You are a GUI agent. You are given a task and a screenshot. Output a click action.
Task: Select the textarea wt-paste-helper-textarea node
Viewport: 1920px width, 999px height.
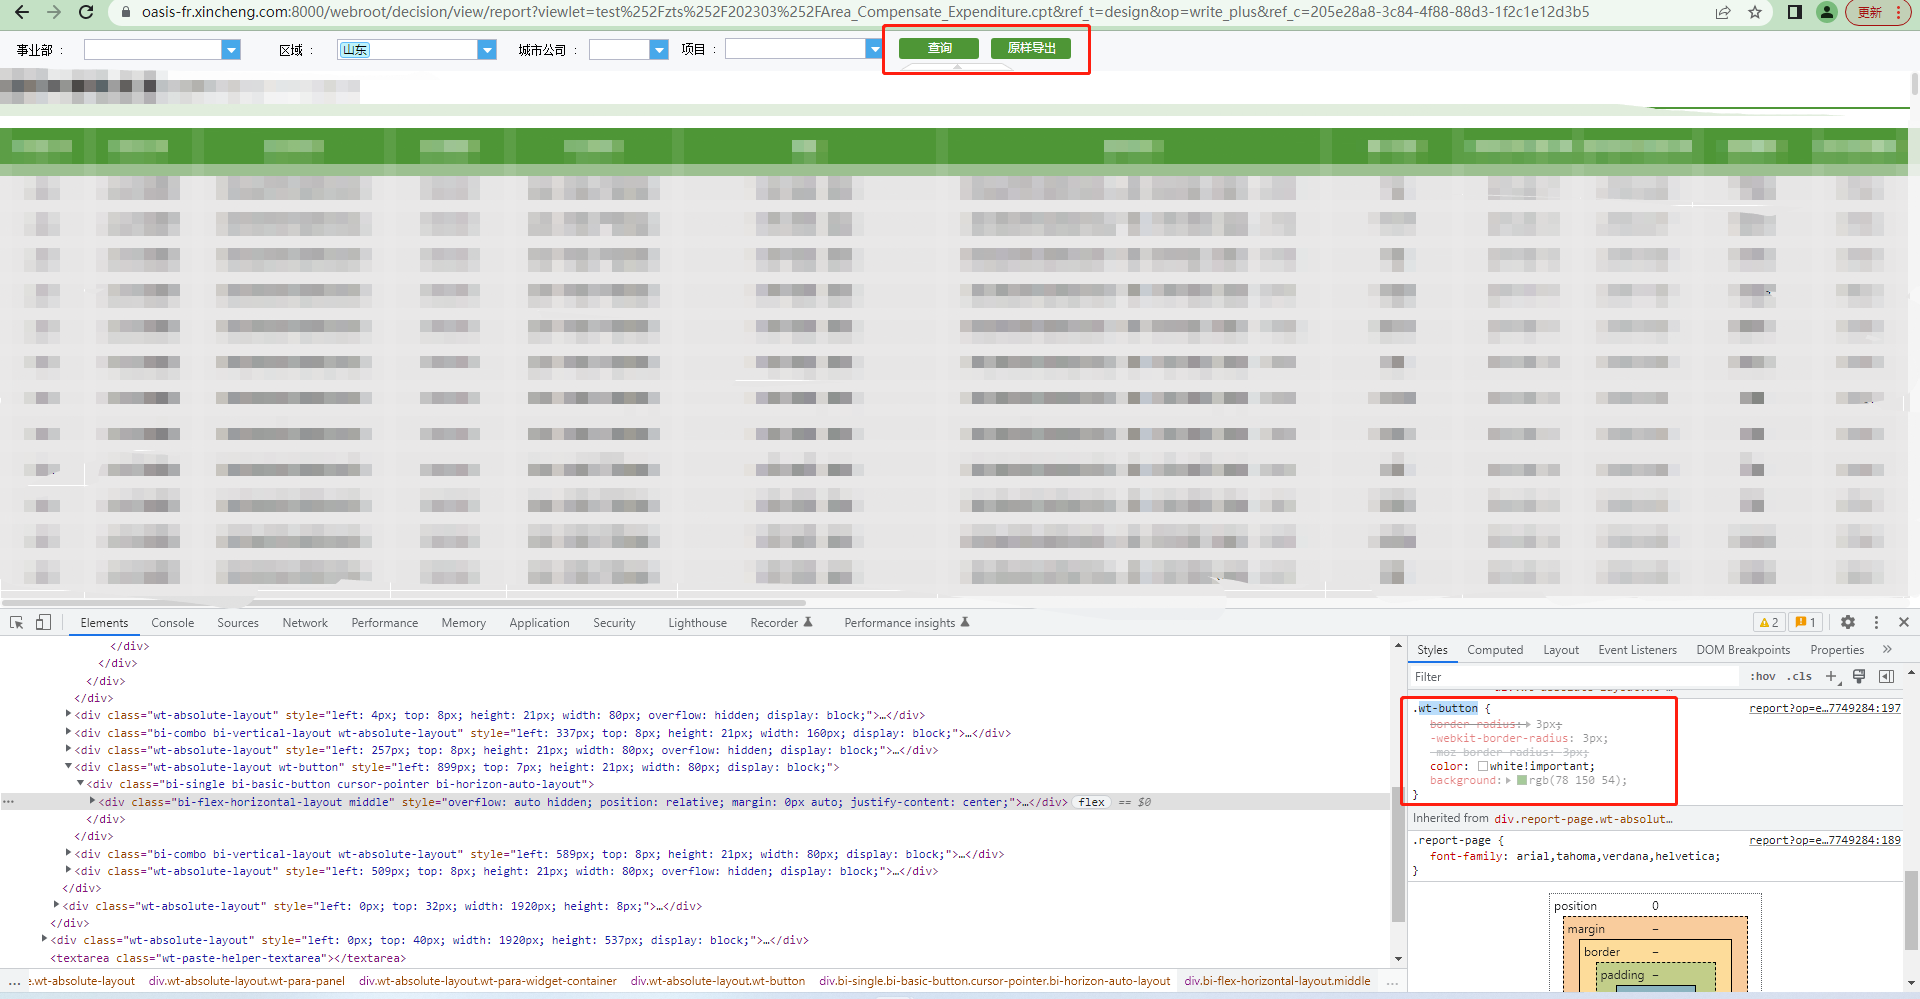pos(228,958)
